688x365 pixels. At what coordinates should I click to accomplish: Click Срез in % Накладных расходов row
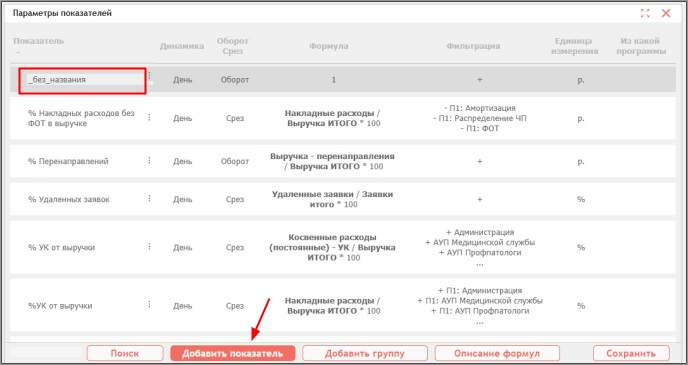tap(235, 118)
